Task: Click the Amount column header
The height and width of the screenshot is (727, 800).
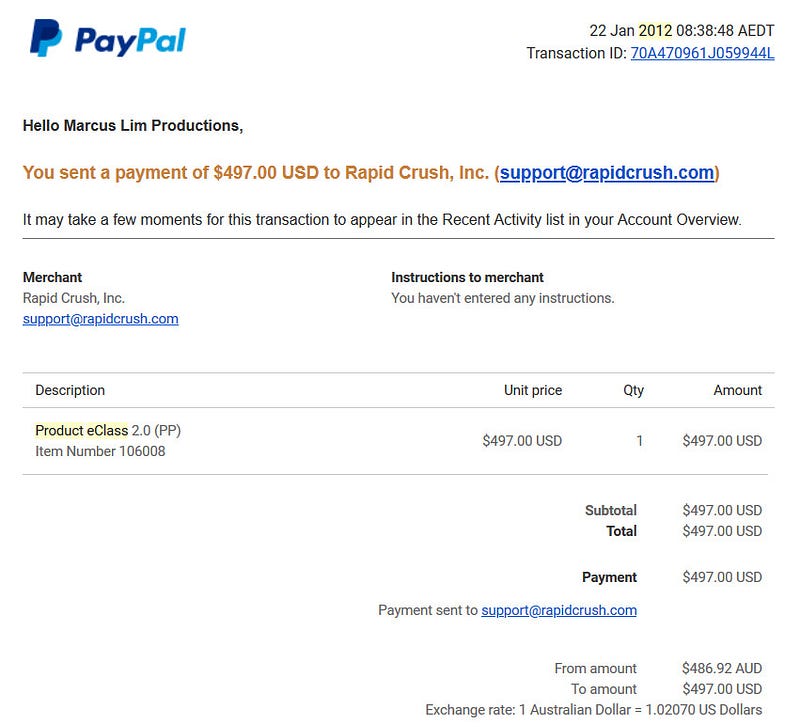Action: 738,390
